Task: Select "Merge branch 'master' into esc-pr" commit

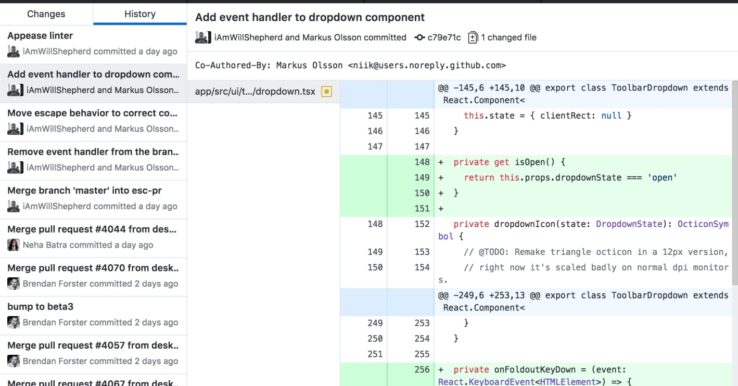Action: click(93, 199)
